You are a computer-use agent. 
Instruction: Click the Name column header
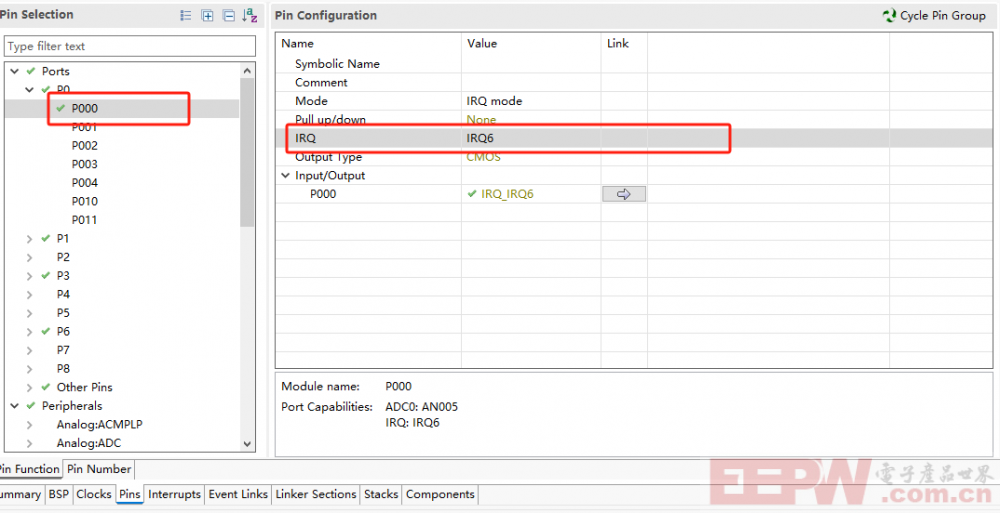[297, 43]
